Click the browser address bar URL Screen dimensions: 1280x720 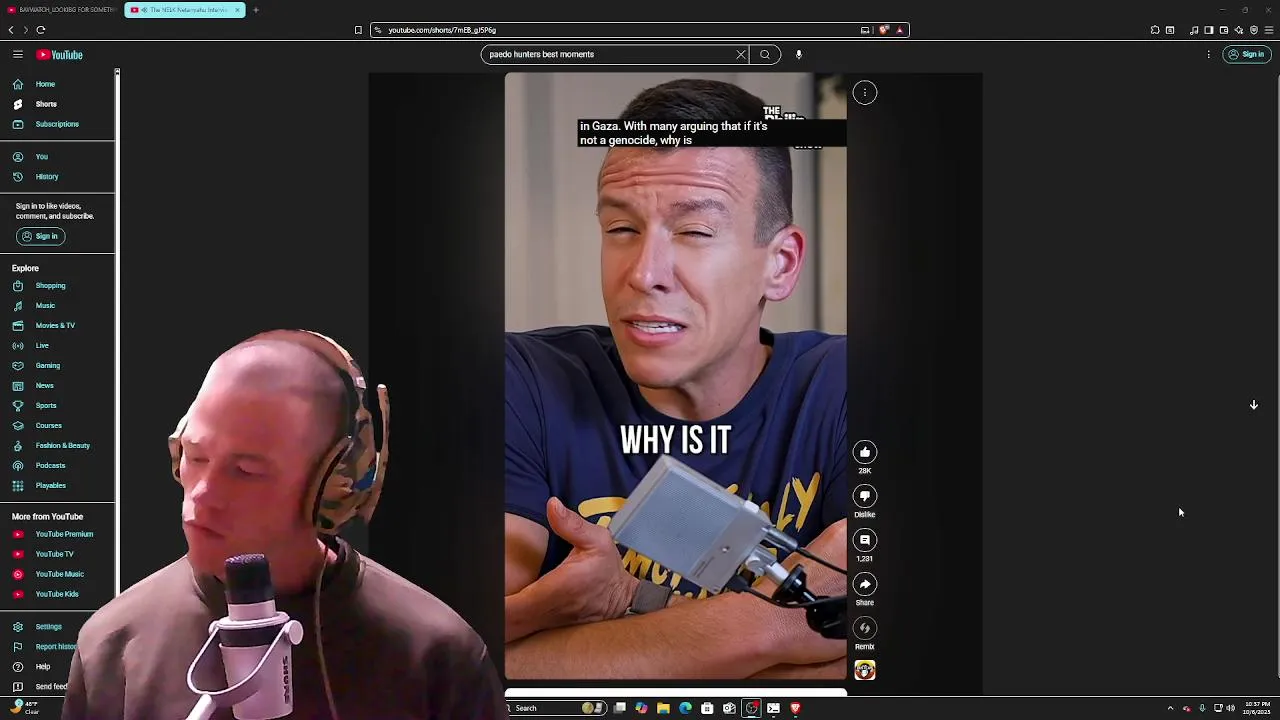click(x=442, y=30)
